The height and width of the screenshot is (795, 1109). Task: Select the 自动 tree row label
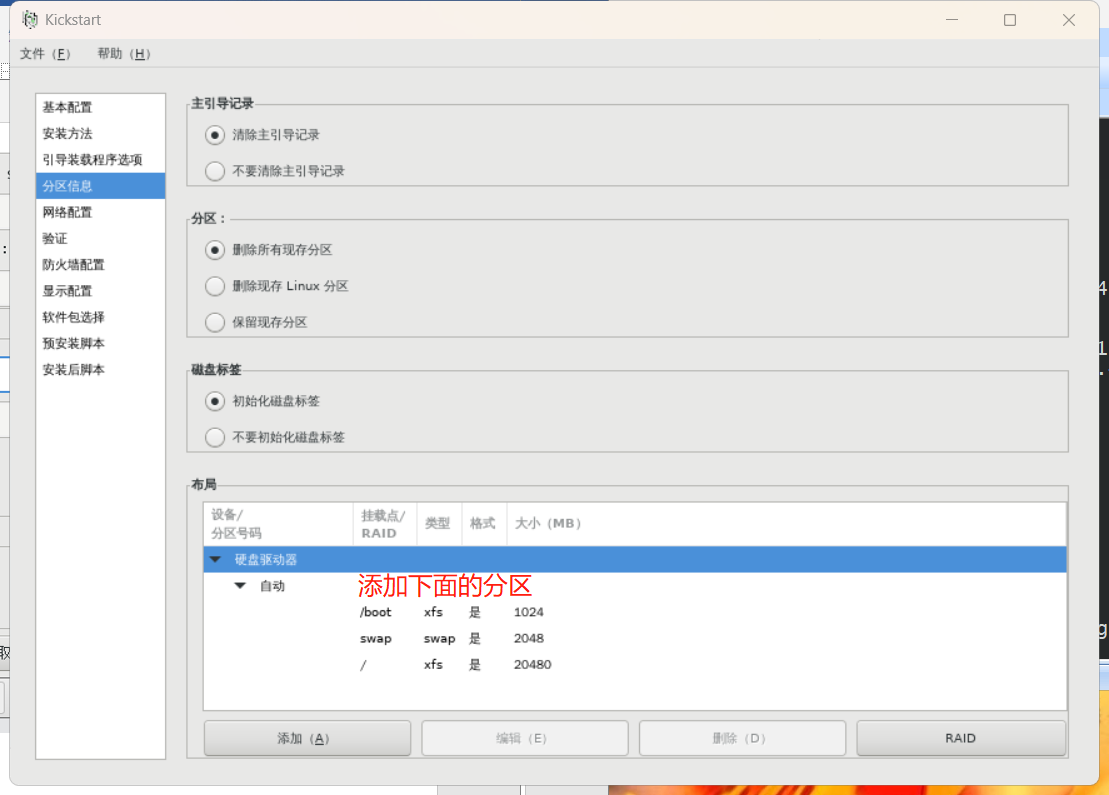(x=272, y=586)
